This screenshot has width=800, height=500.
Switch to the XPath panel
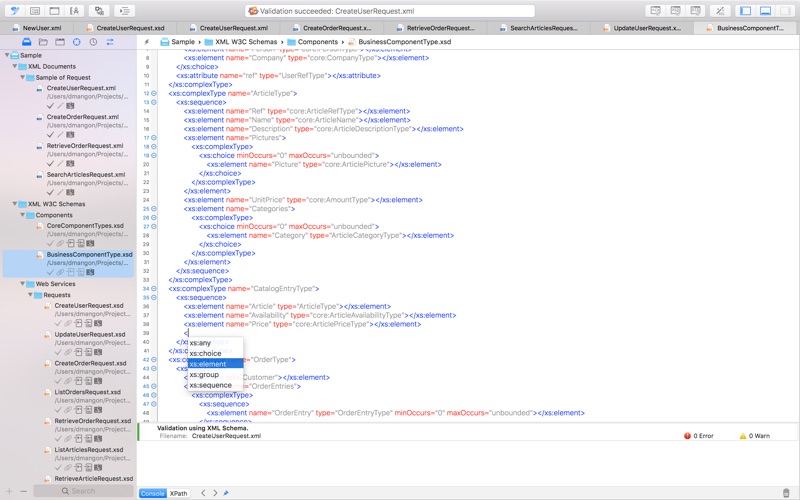pyautogui.click(x=178, y=493)
